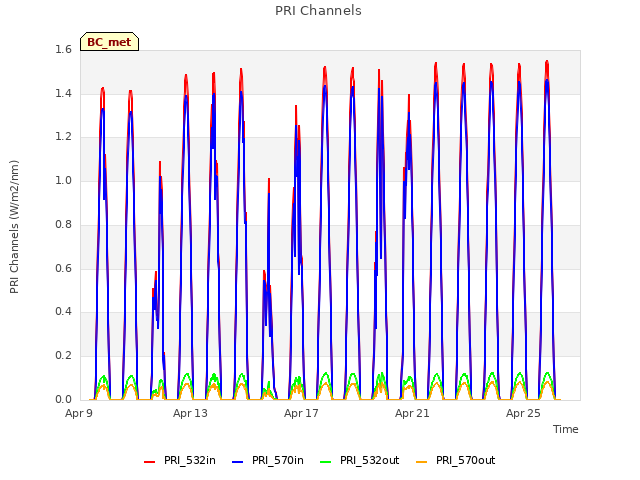Toggle the PRI_570in legend entry

pyautogui.click(x=268, y=460)
